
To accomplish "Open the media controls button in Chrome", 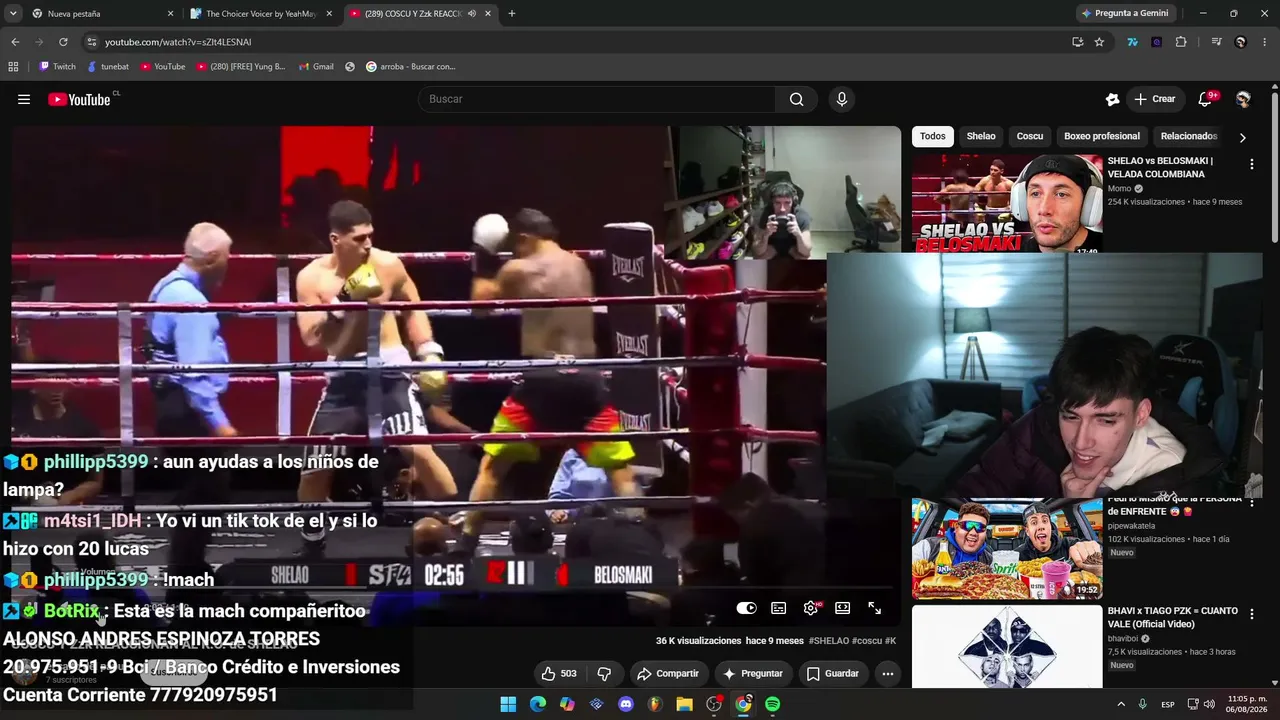I will [1216, 42].
